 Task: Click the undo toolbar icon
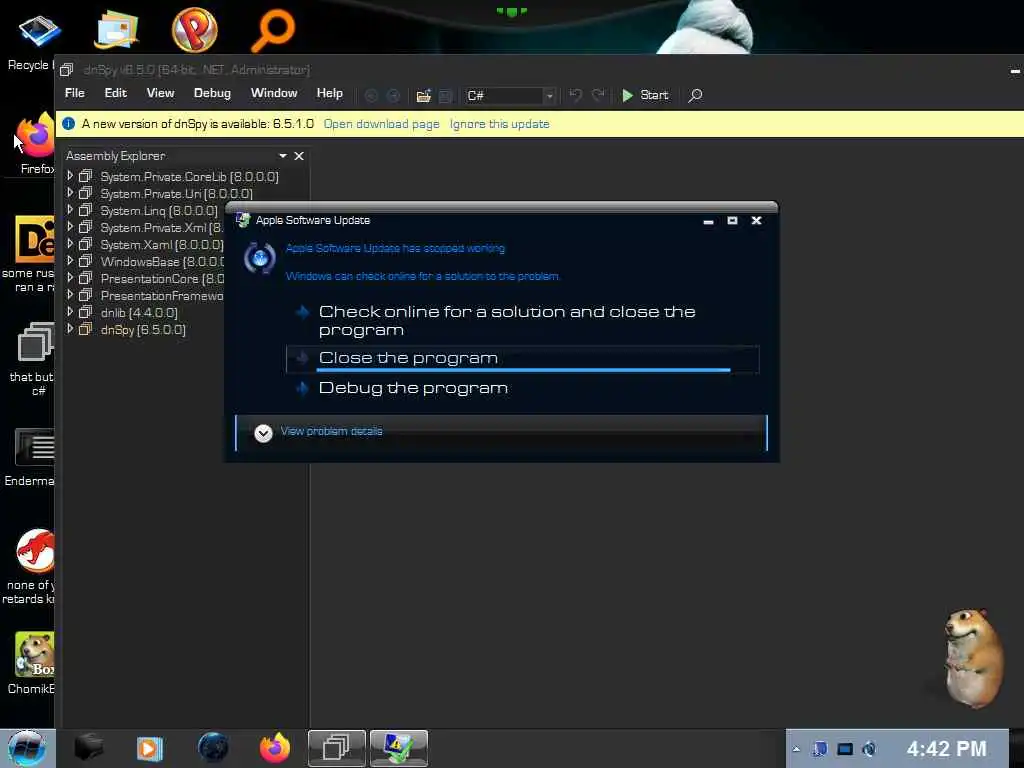tap(575, 95)
